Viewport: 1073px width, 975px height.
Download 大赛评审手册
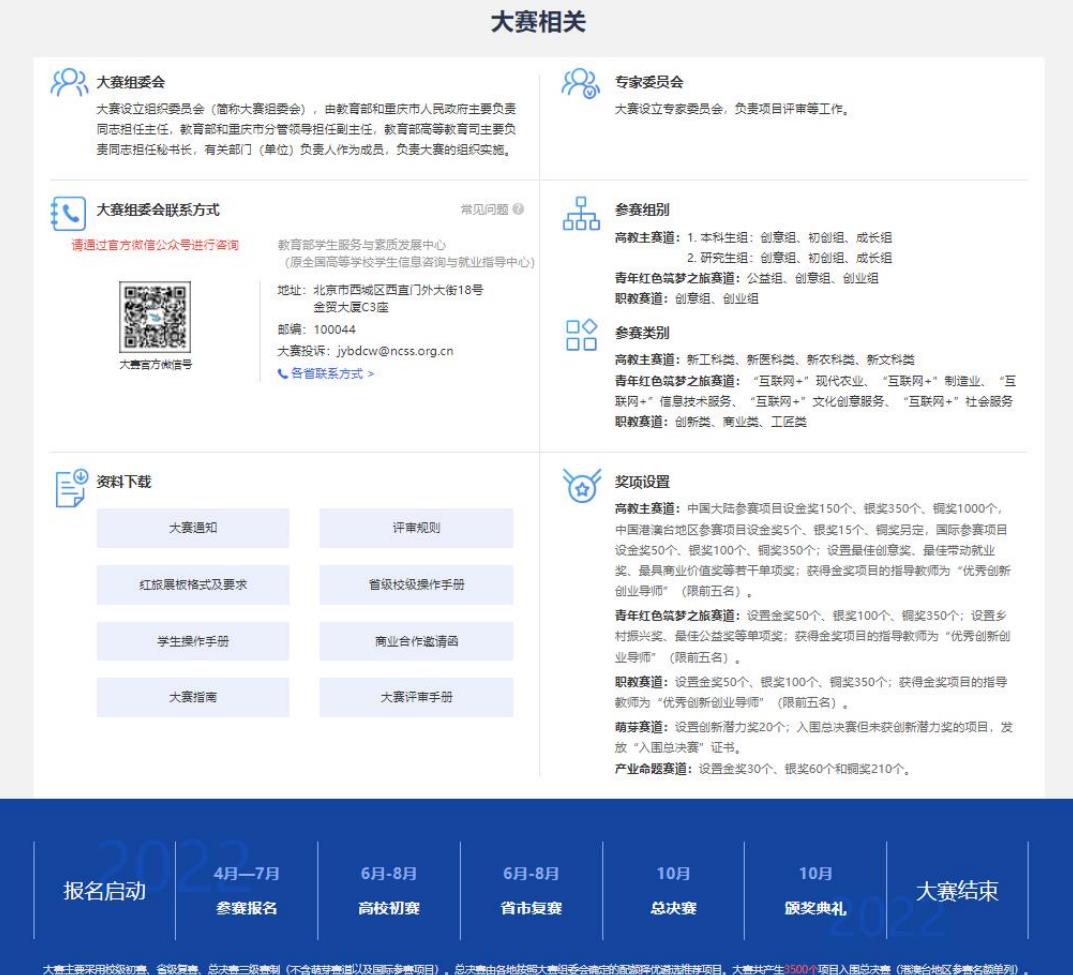tap(416, 697)
